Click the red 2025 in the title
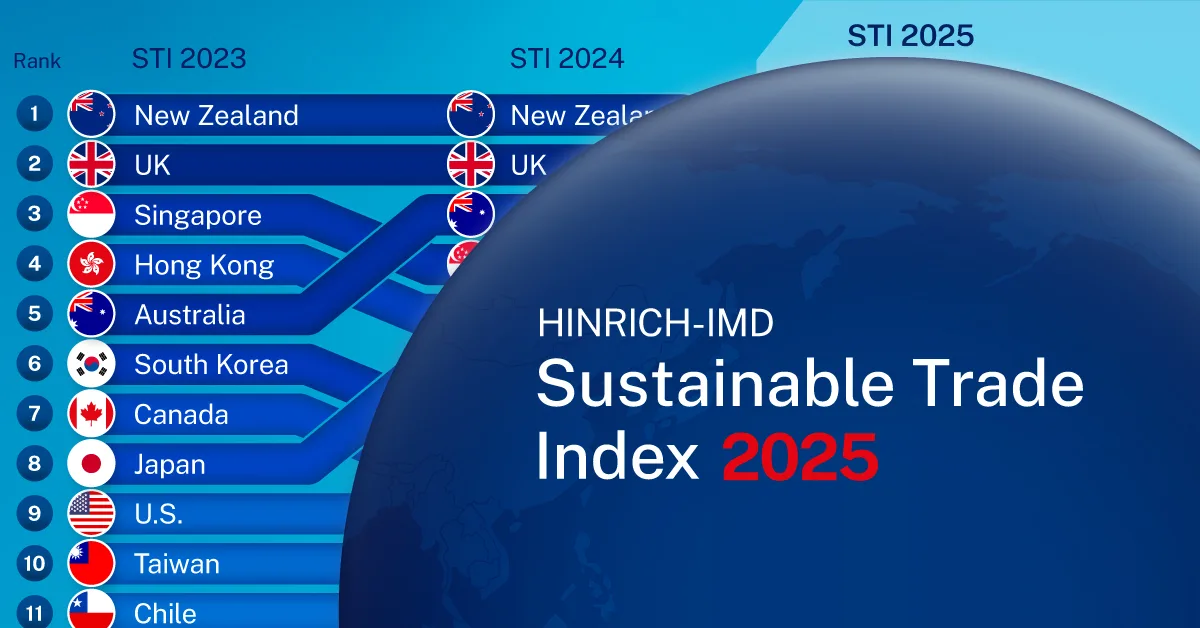 point(799,458)
